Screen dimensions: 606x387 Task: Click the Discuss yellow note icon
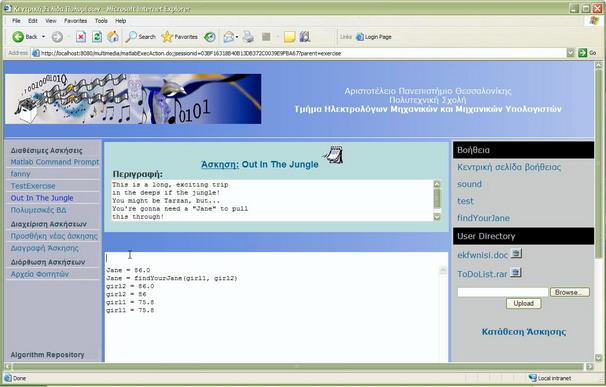289,37
